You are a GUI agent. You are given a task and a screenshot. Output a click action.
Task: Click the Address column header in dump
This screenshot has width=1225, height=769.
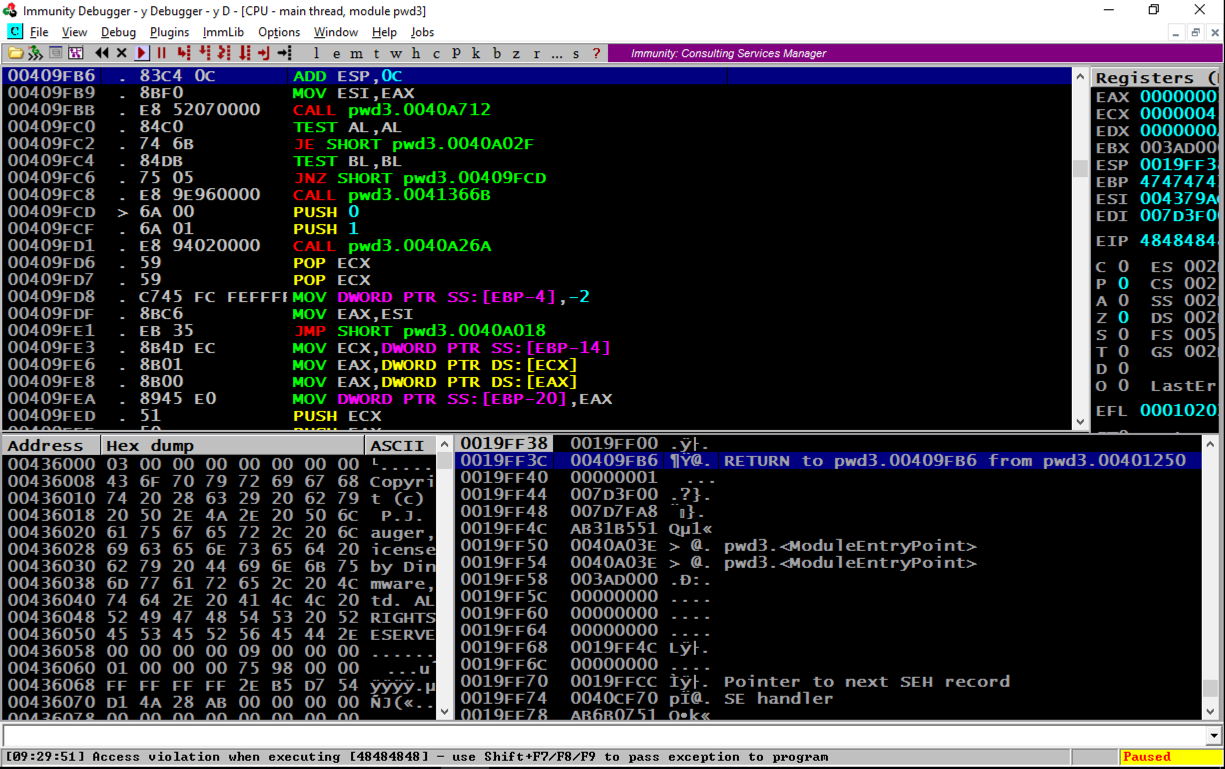pos(51,445)
